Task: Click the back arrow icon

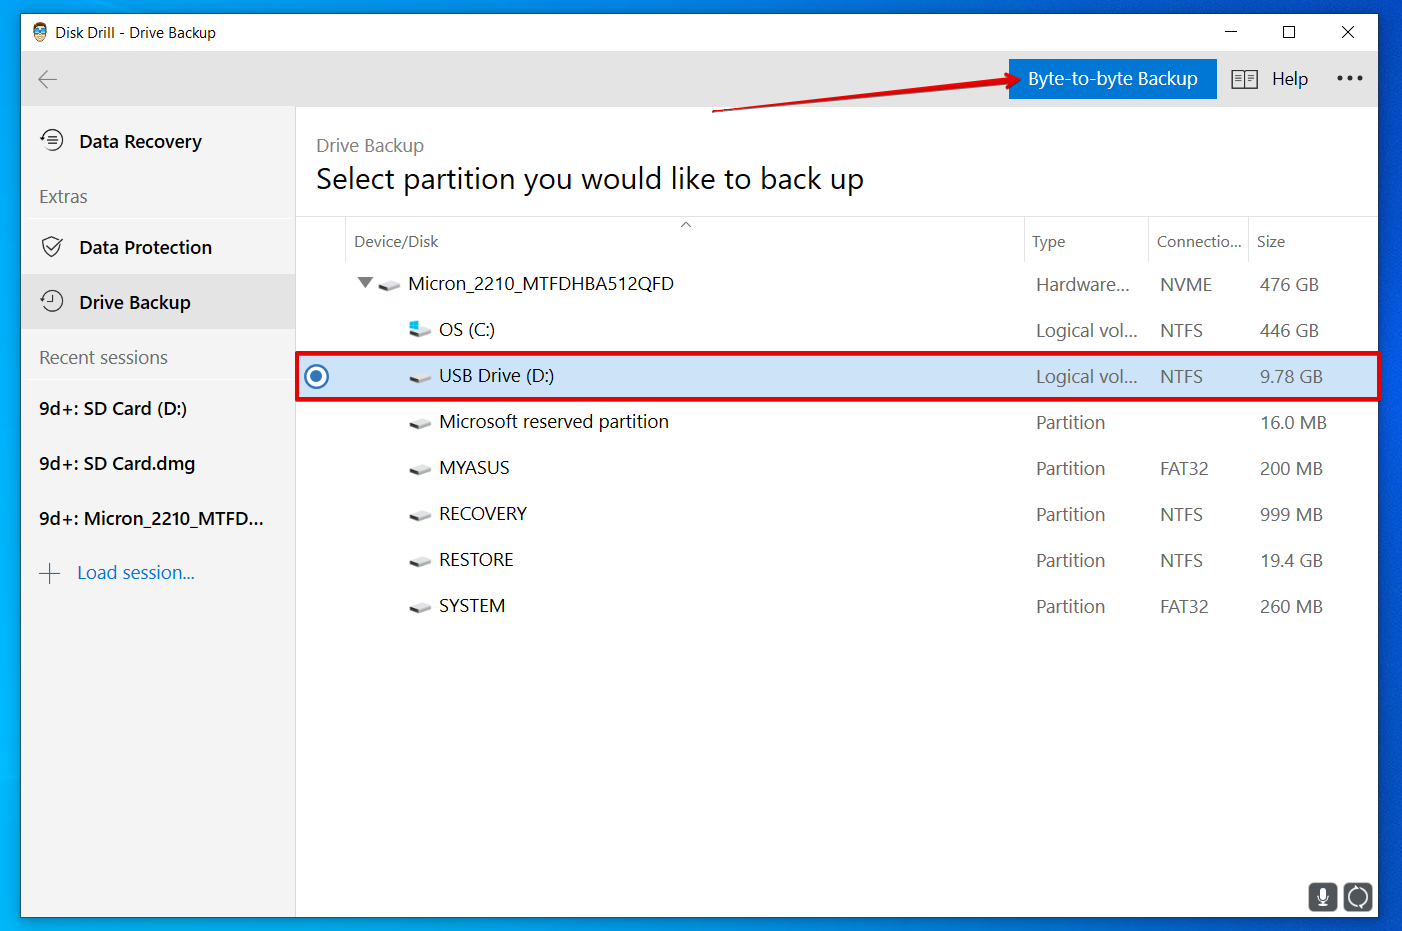Action: pos(47,79)
